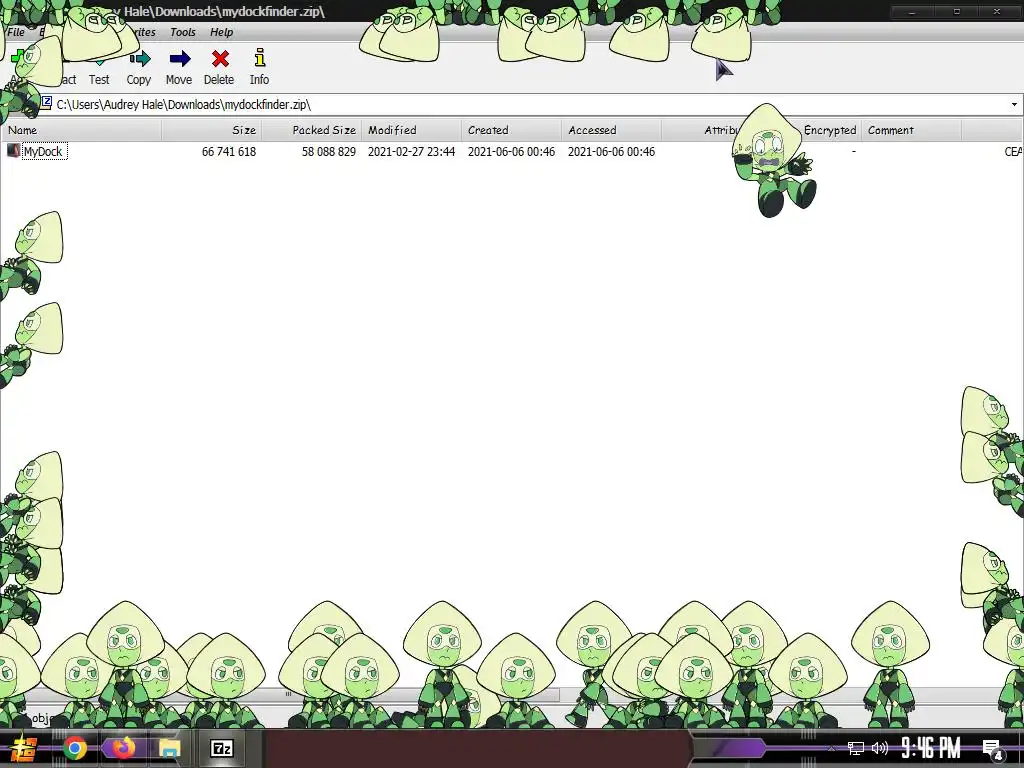Click the red Delete icon
The image size is (1024, 768).
(220, 59)
